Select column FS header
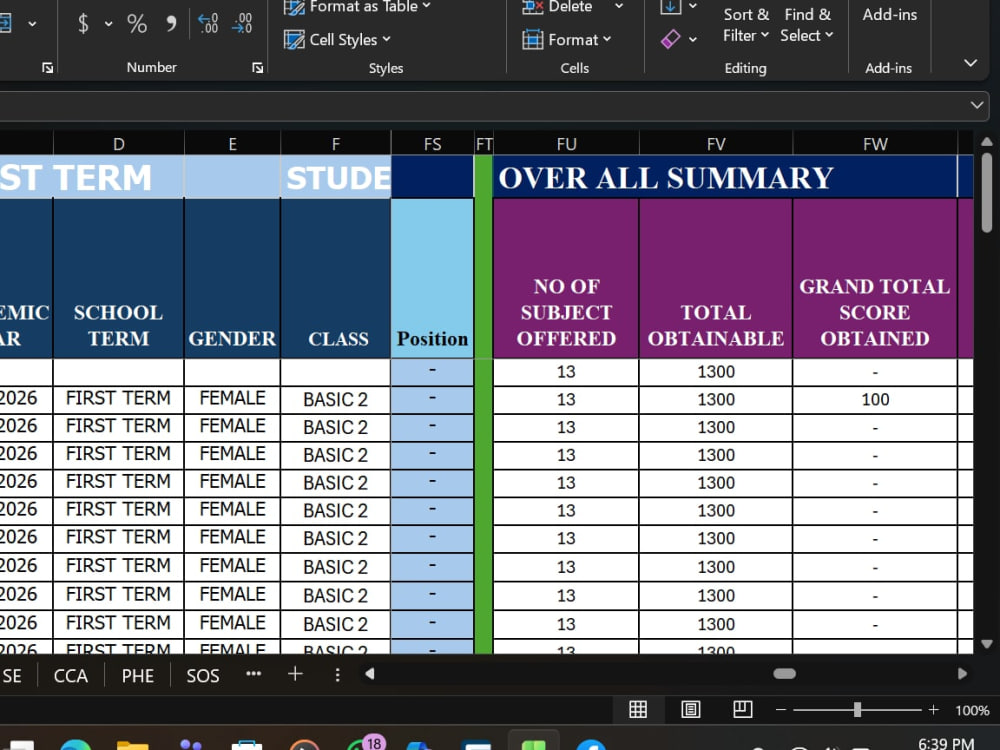The width and height of the screenshot is (1000, 750). [x=432, y=144]
